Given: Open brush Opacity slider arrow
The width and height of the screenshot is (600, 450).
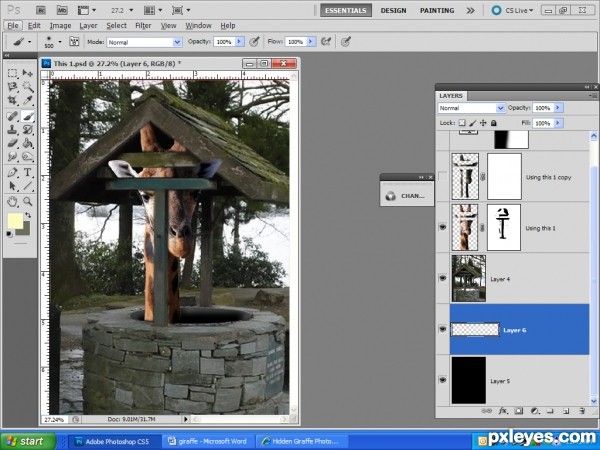Looking at the screenshot, I should point(240,41).
